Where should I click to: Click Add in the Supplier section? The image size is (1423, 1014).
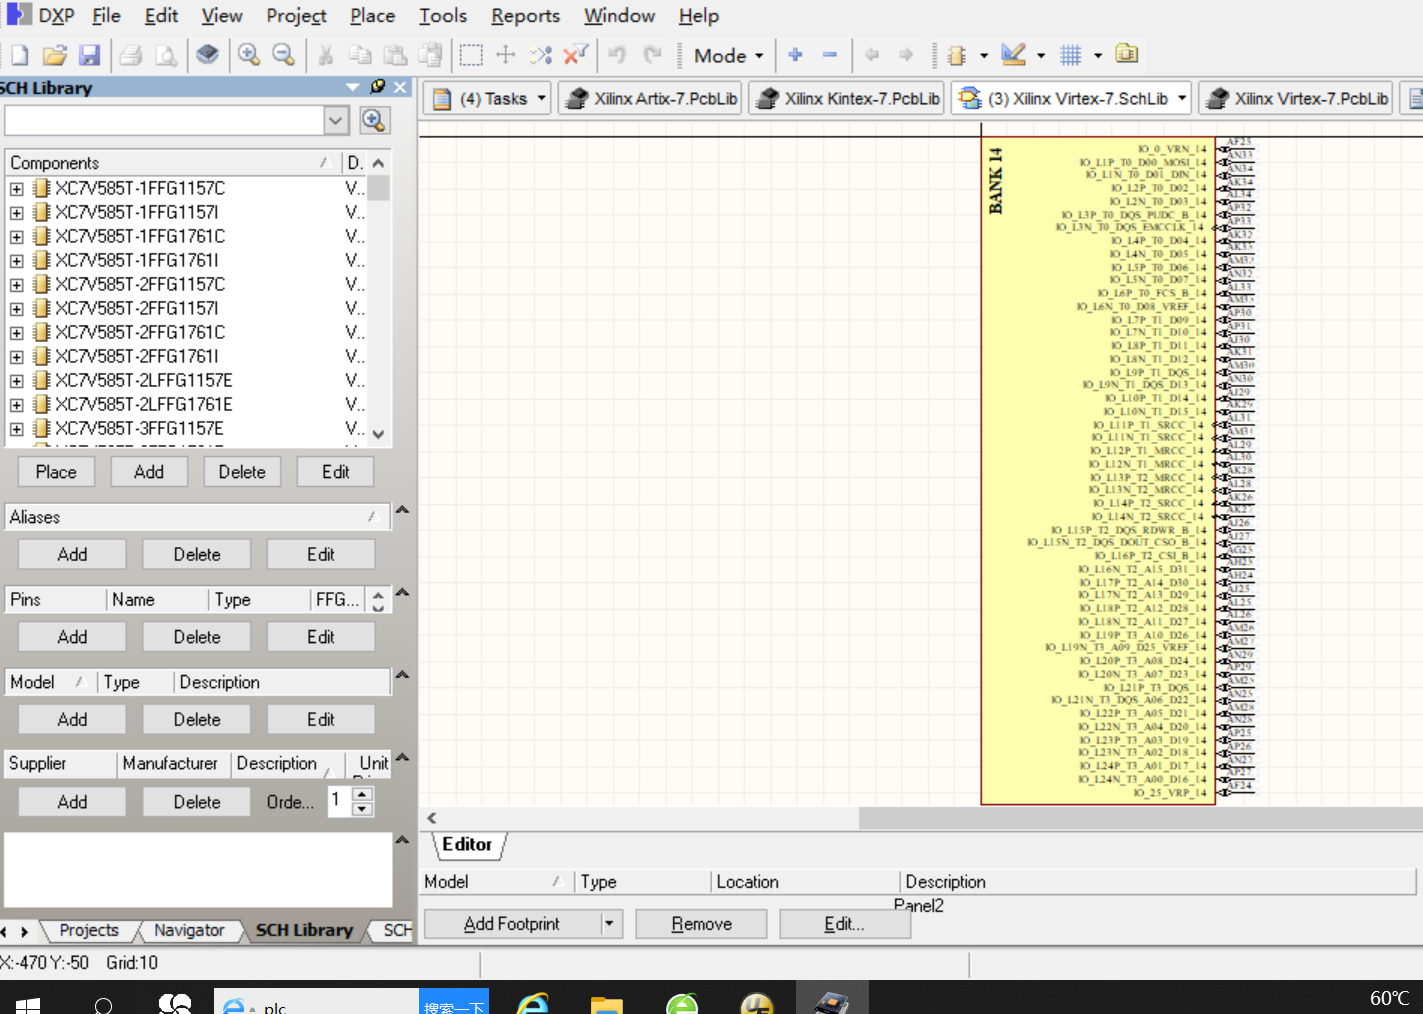(x=72, y=802)
